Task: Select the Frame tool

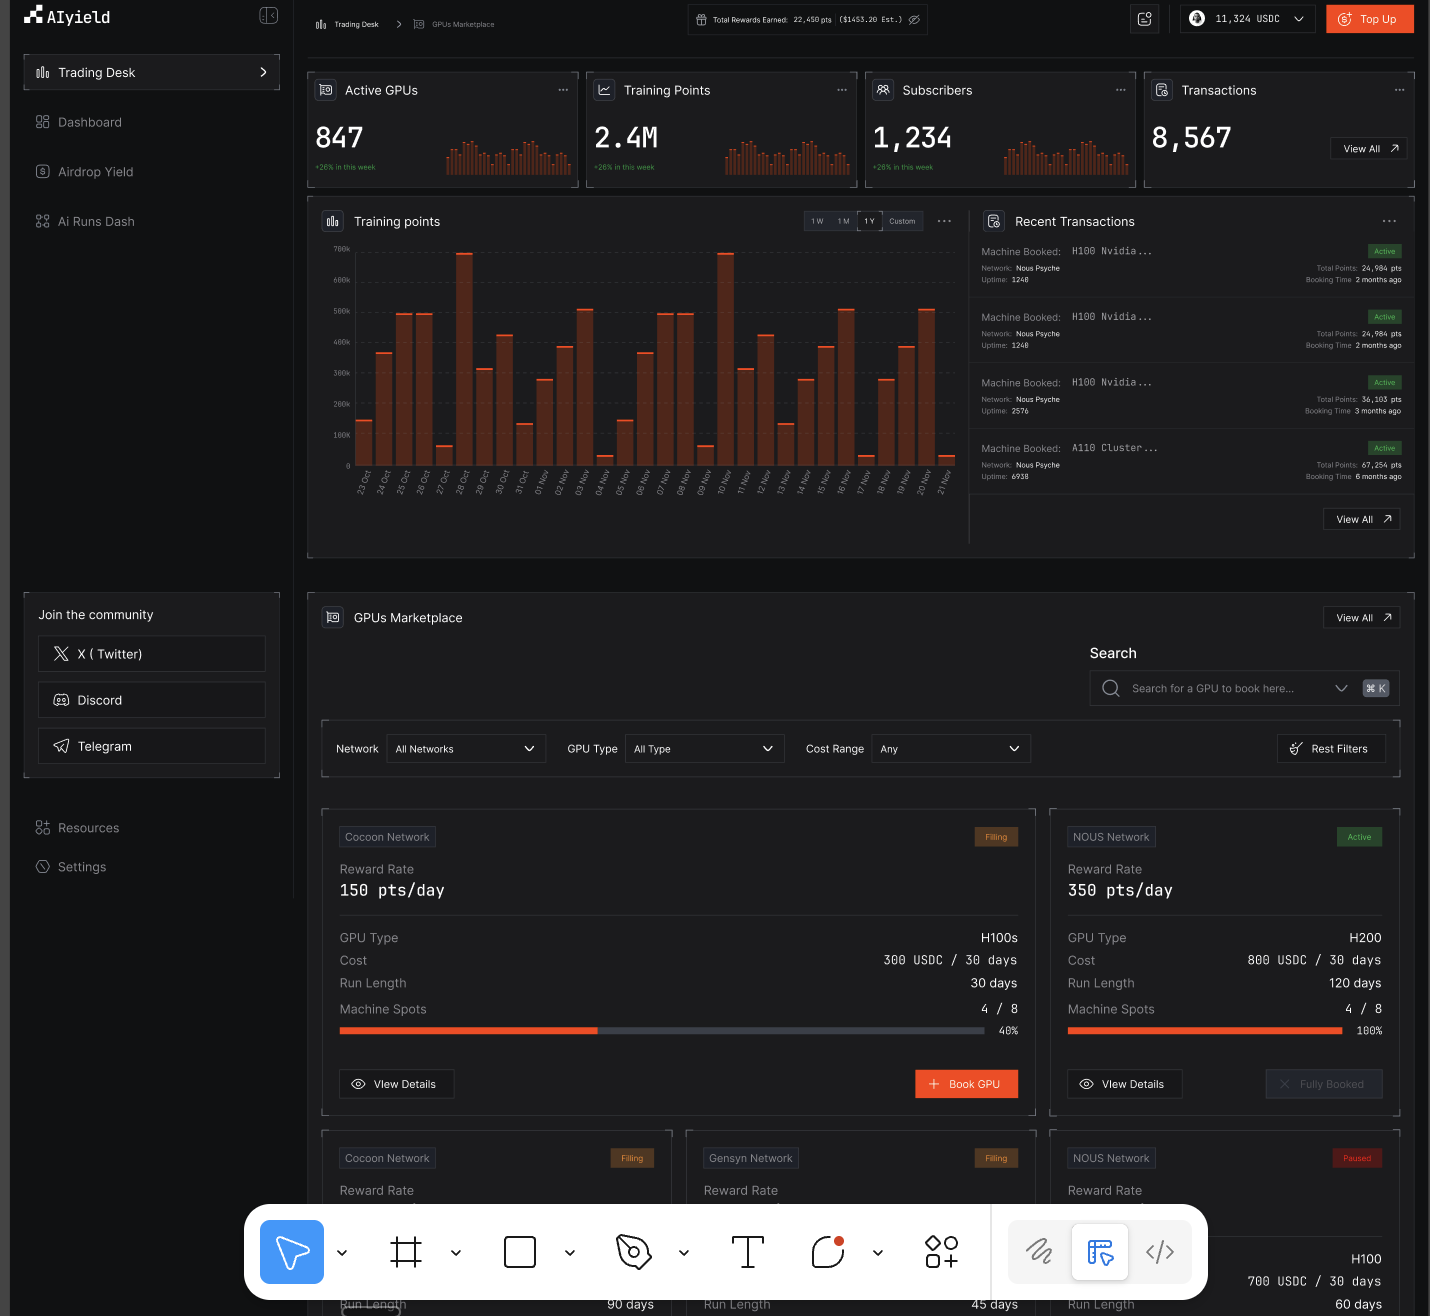Action: click(x=406, y=1252)
